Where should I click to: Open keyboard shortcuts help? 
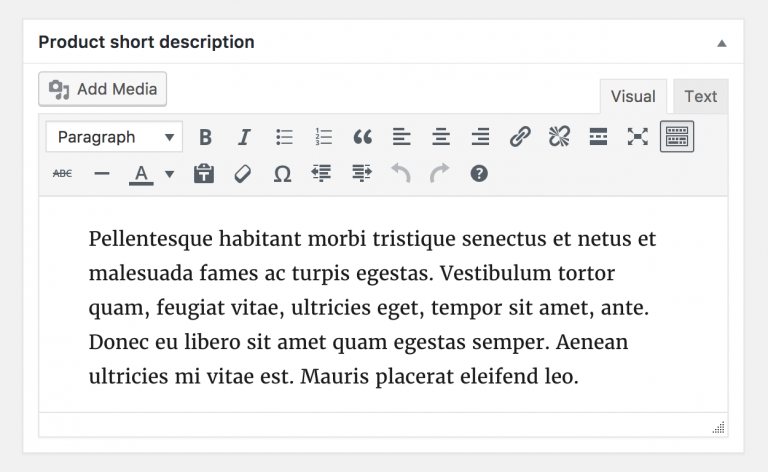pos(479,173)
